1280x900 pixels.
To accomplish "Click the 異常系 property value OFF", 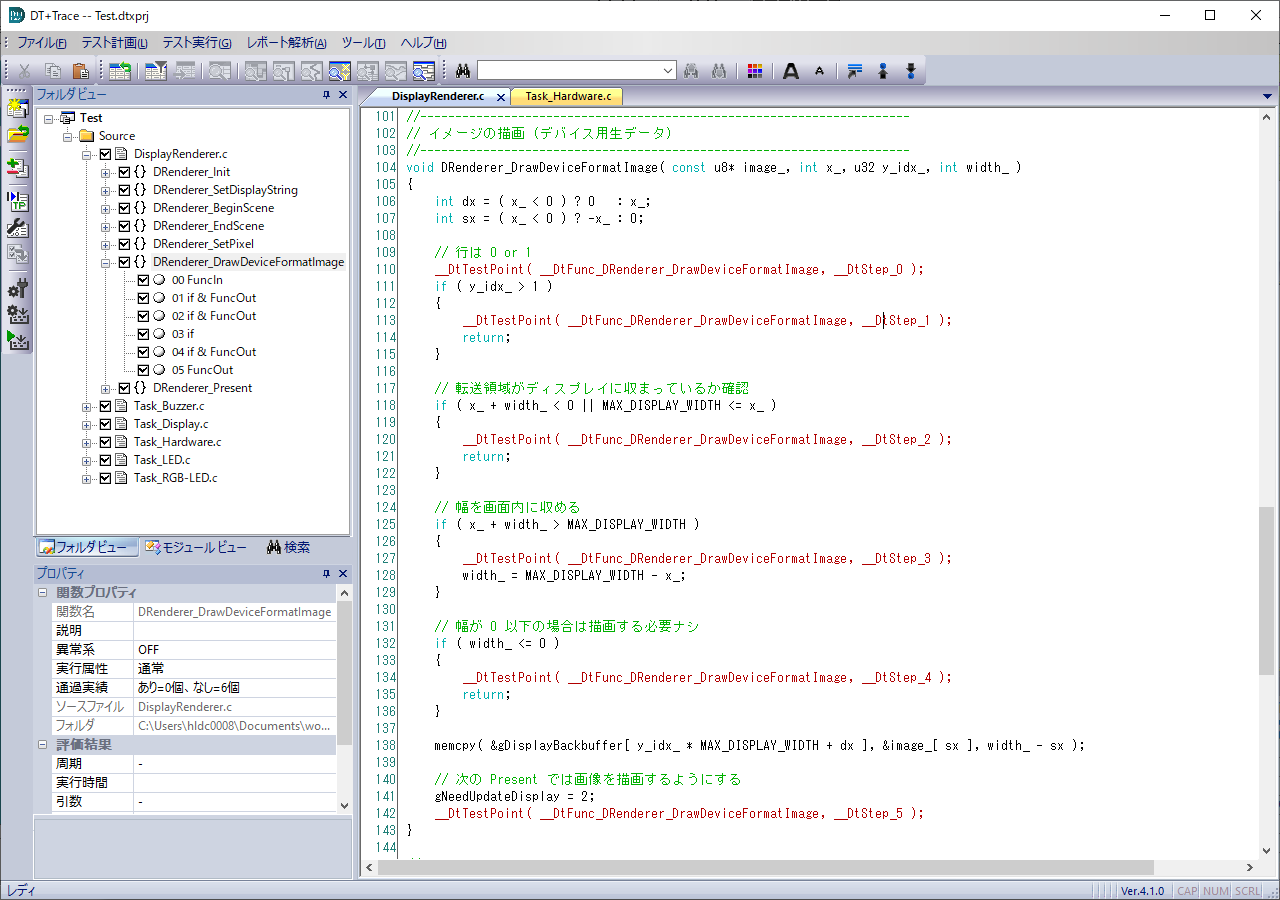I will 148,650.
